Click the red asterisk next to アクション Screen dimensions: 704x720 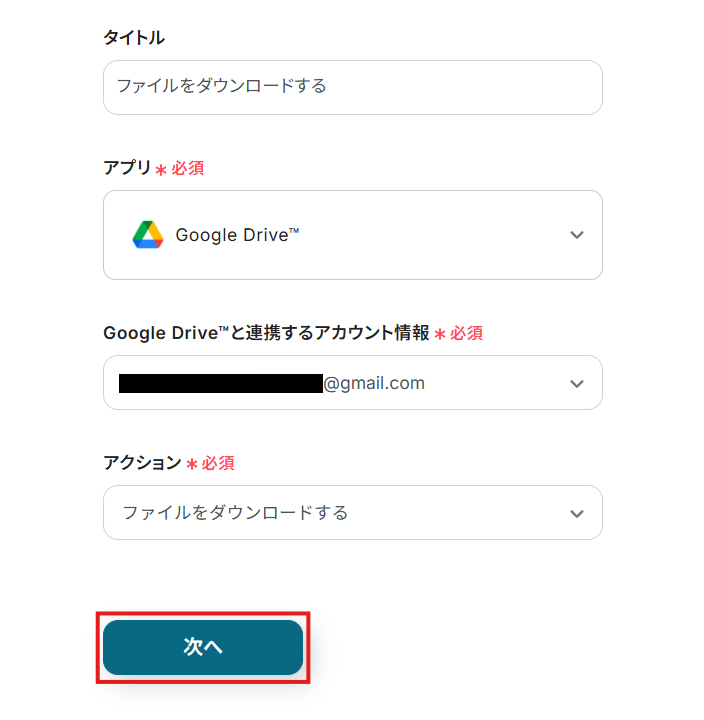(192, 465)
